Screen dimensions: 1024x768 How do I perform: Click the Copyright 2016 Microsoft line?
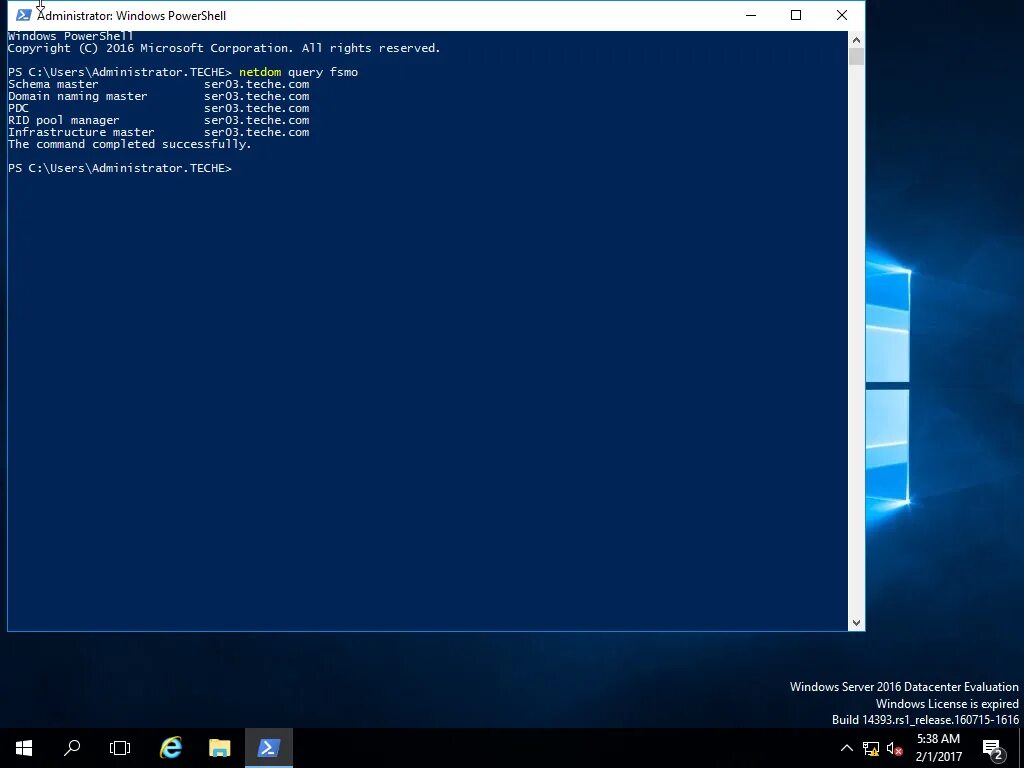pos(224,48)
